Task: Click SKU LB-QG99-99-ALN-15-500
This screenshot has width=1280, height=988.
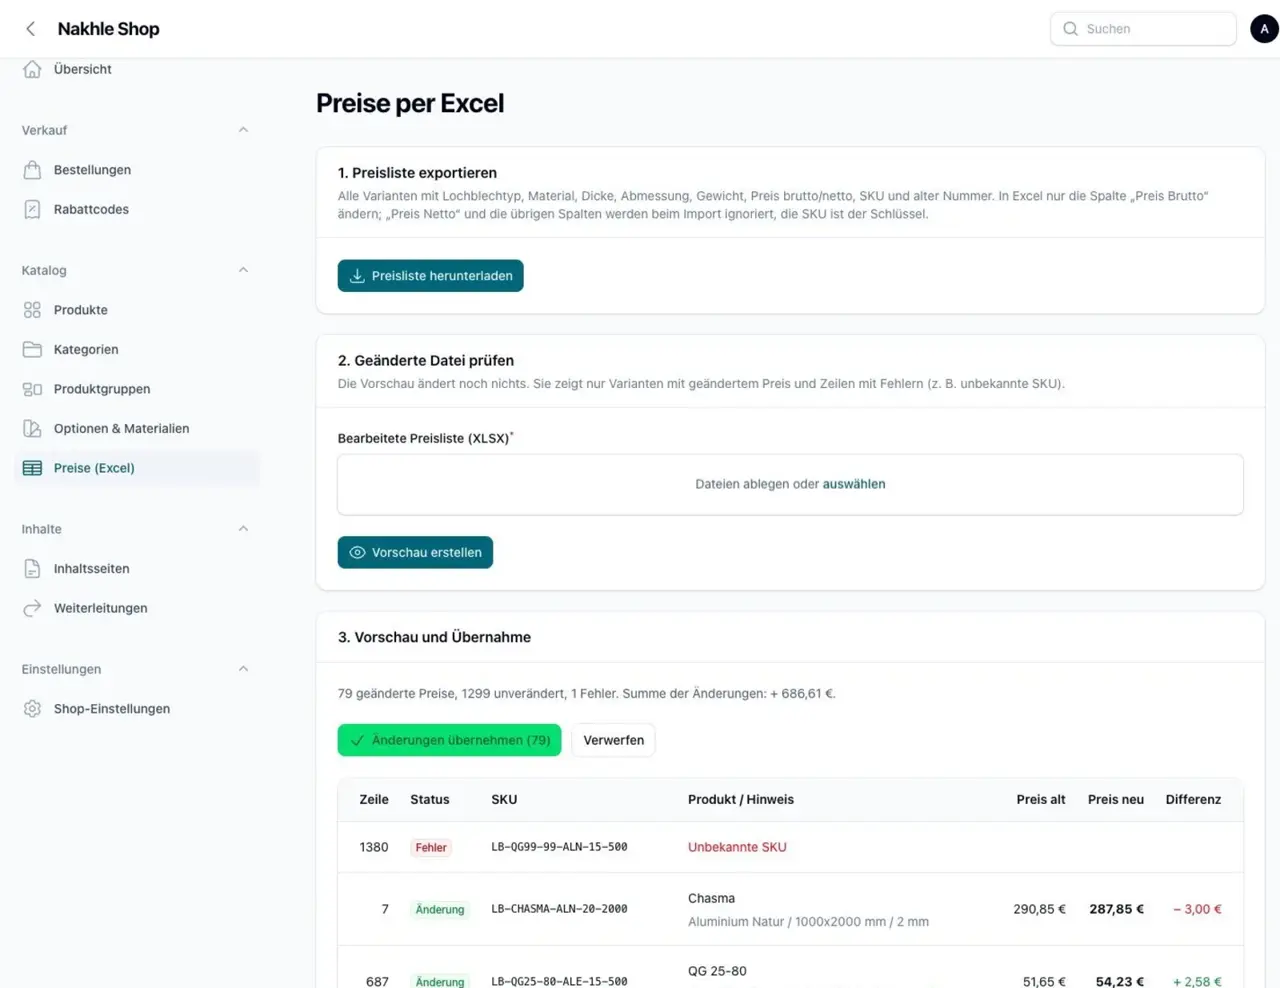Action: coord(559,847)
